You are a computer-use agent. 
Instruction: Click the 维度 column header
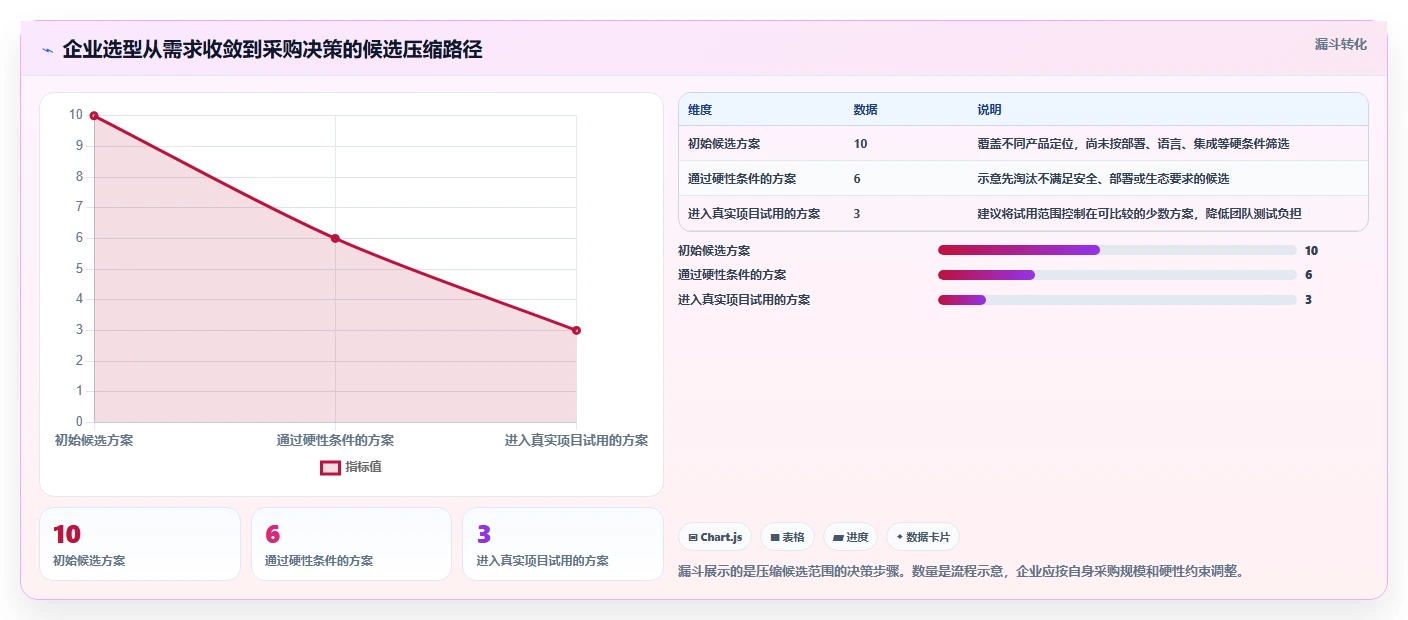click(700, 110)
